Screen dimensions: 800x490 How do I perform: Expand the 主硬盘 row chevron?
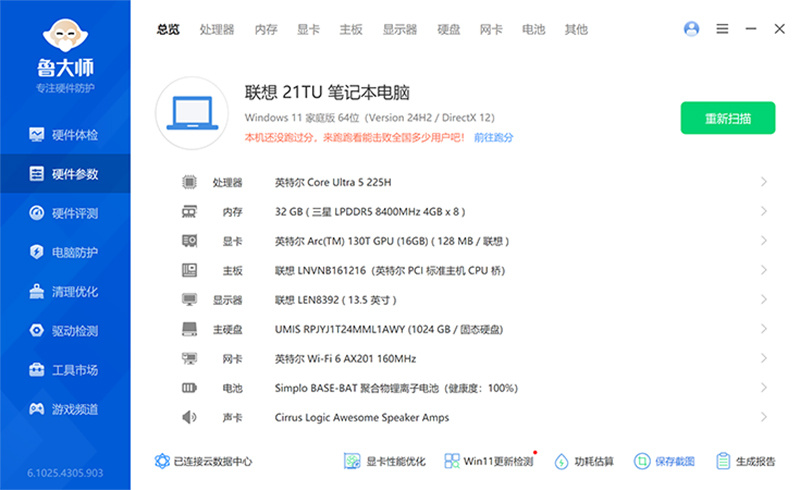[764, 329]
